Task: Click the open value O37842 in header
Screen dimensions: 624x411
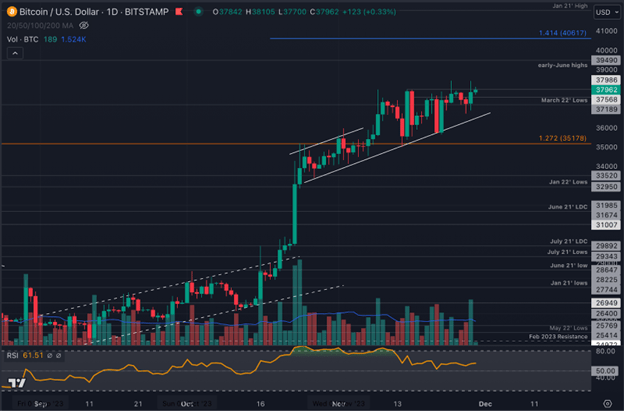Action: [227, 12]
